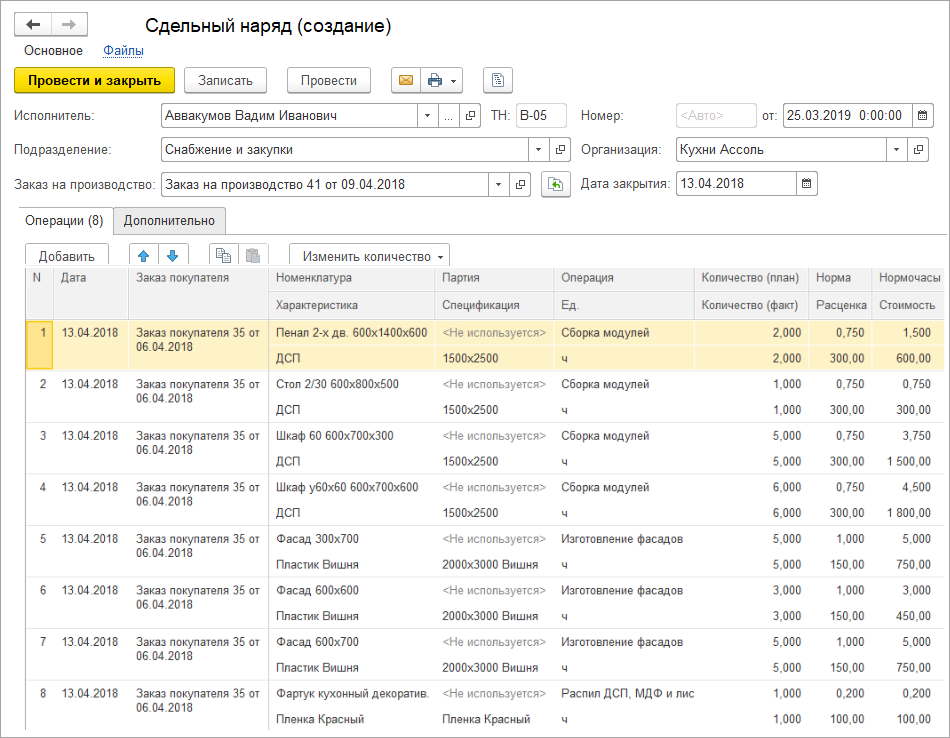Click the forward navigation arrow
This screenshot has width=950, height=738.
pos(69,25)
